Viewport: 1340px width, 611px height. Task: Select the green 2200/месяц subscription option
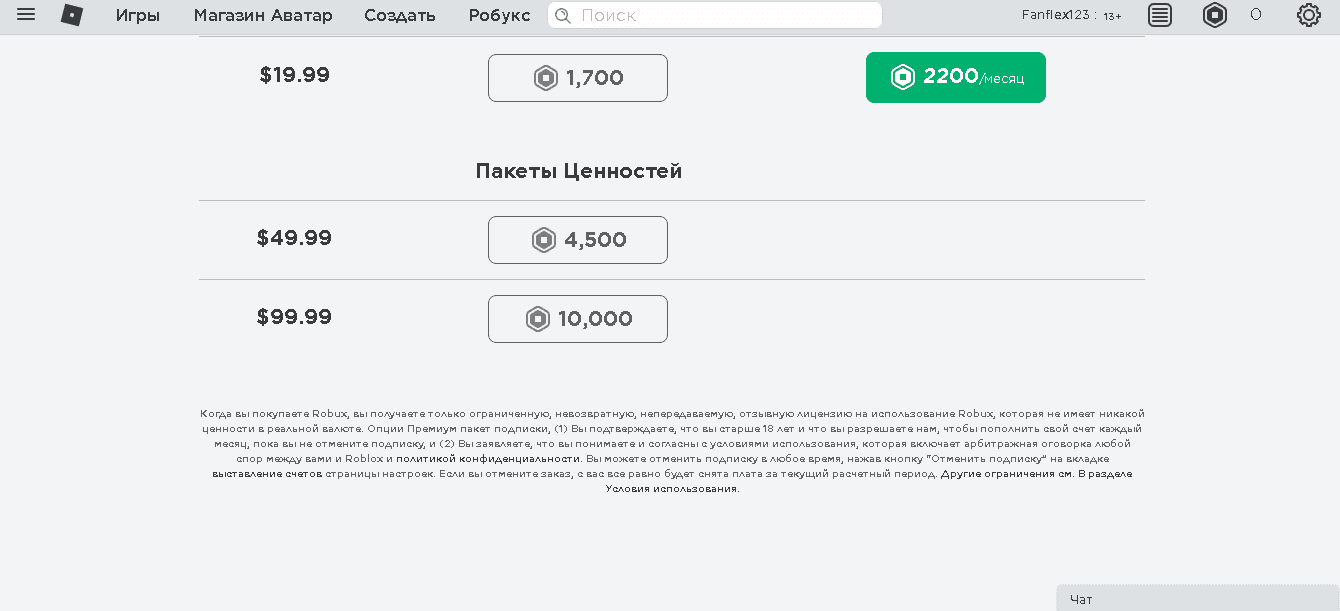pos(955,77)
